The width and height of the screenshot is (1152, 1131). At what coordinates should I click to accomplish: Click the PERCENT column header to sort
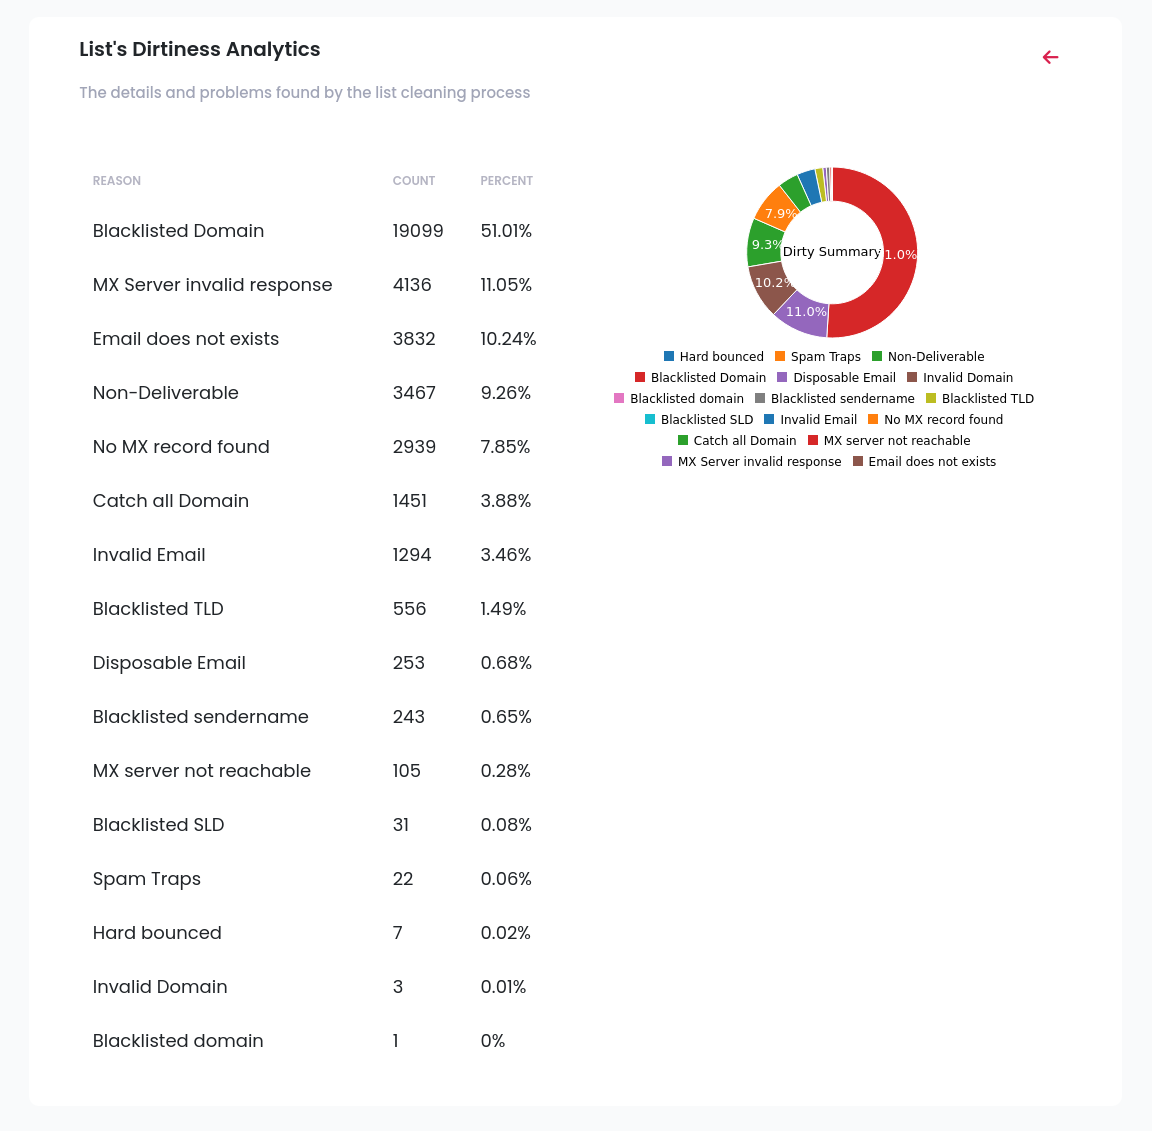506,181
